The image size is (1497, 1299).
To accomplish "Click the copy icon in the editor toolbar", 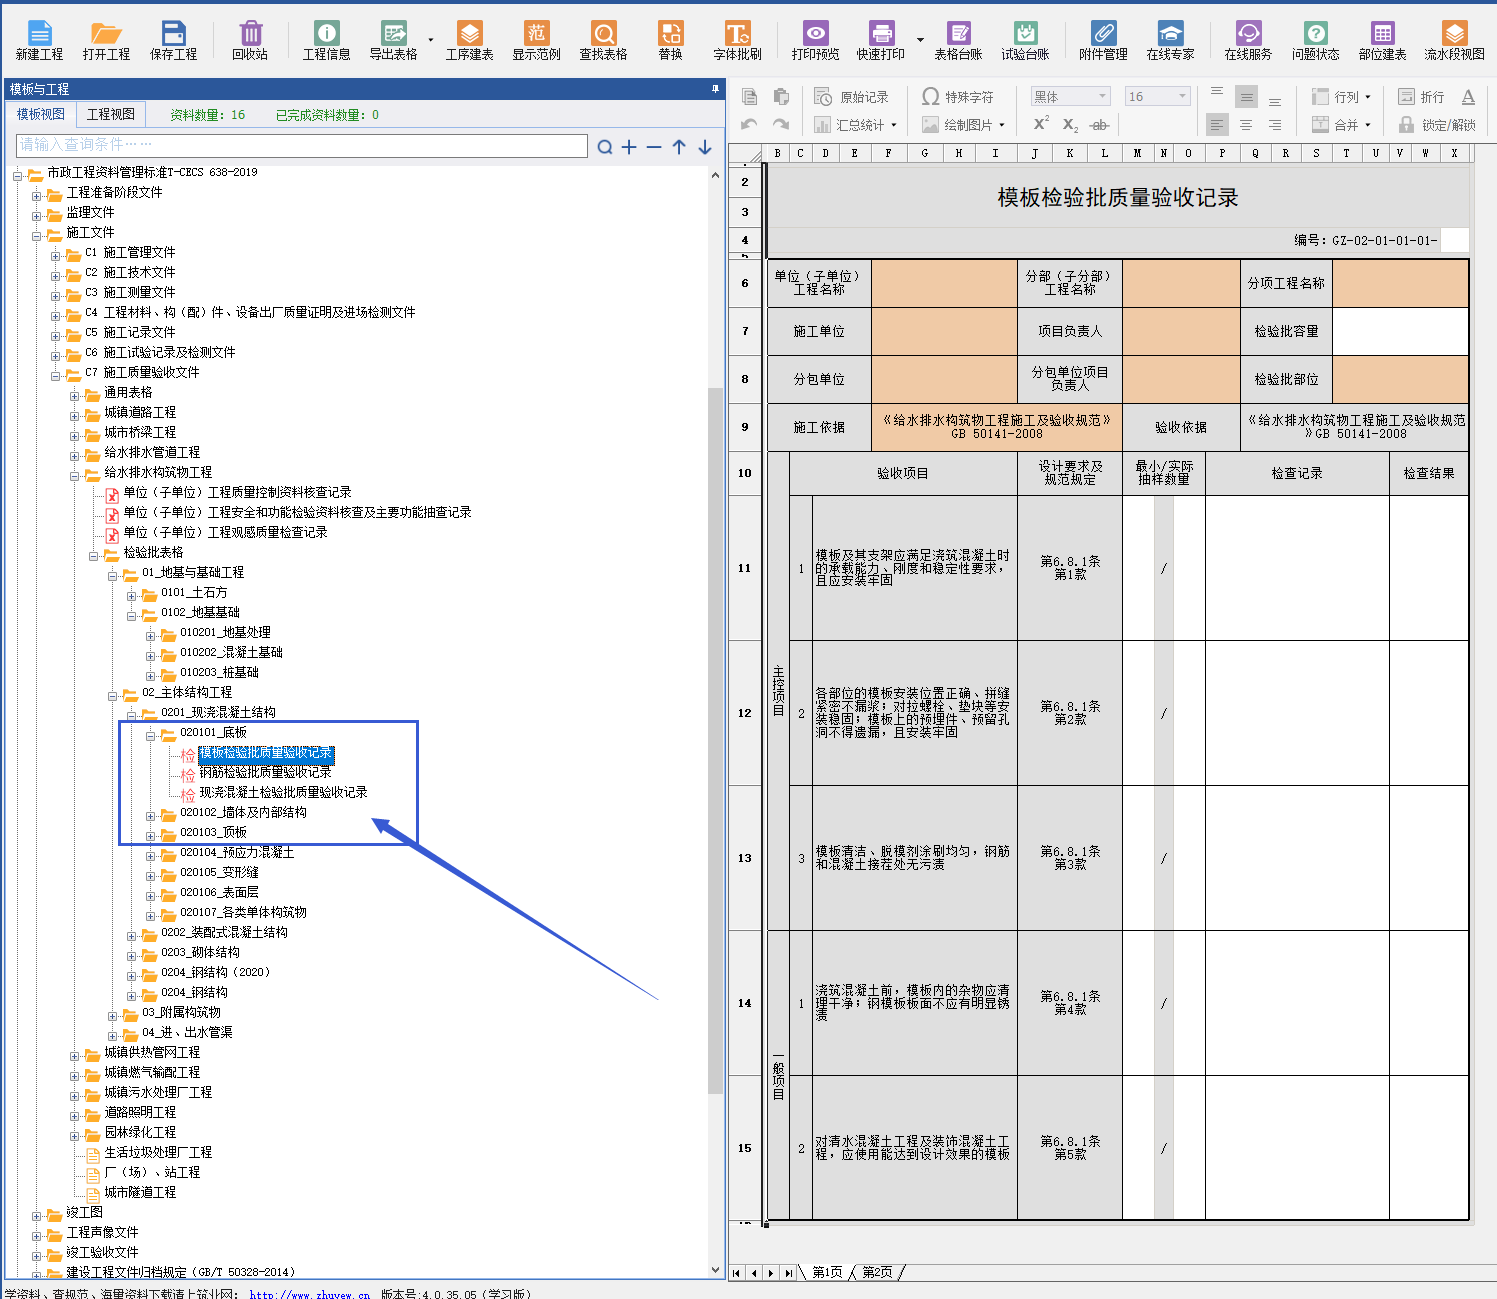I will 750,97.
